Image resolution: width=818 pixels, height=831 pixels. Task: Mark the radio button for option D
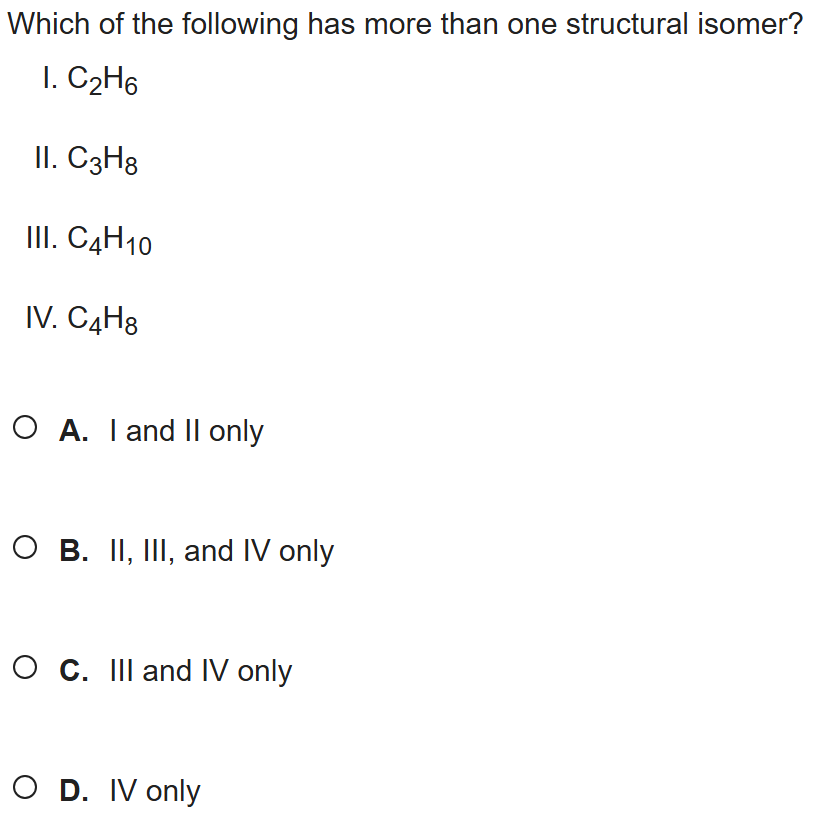click(28, 790)
